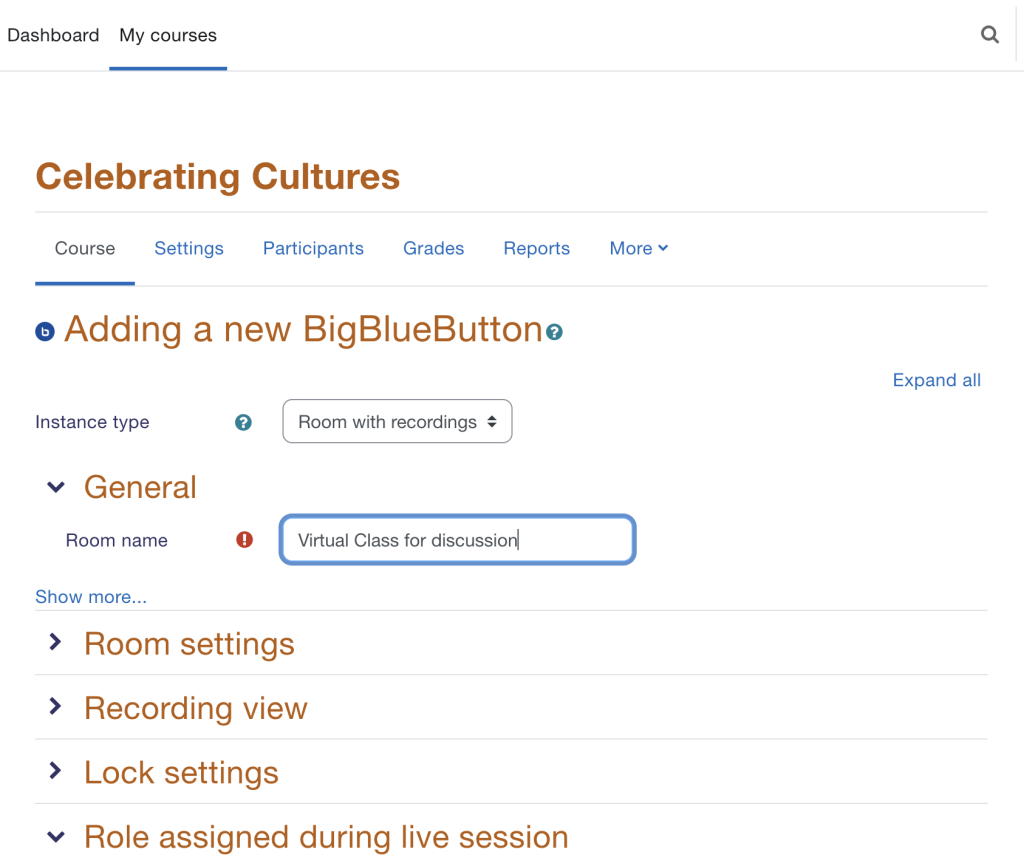Open the More menu dropdown
1024x855 pixels.
(x=638, y=248)
